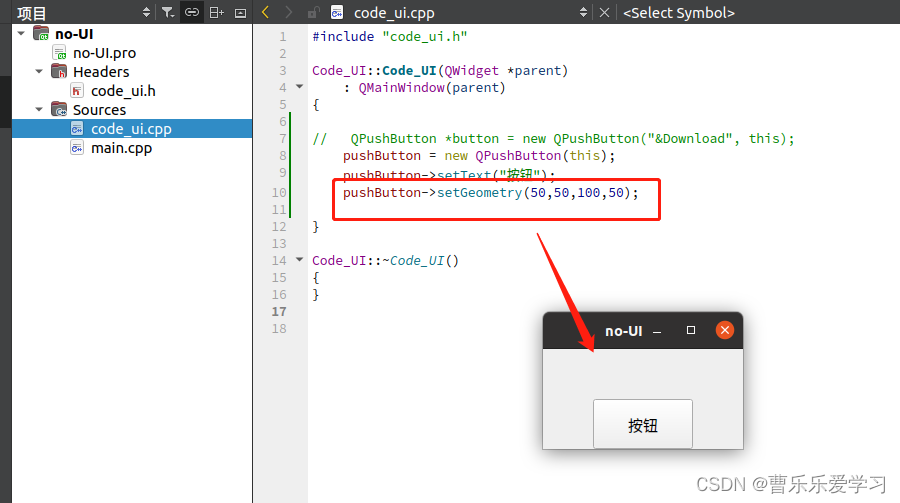
Task: Go back with the yellow left arrow
Action: [265, 13]
